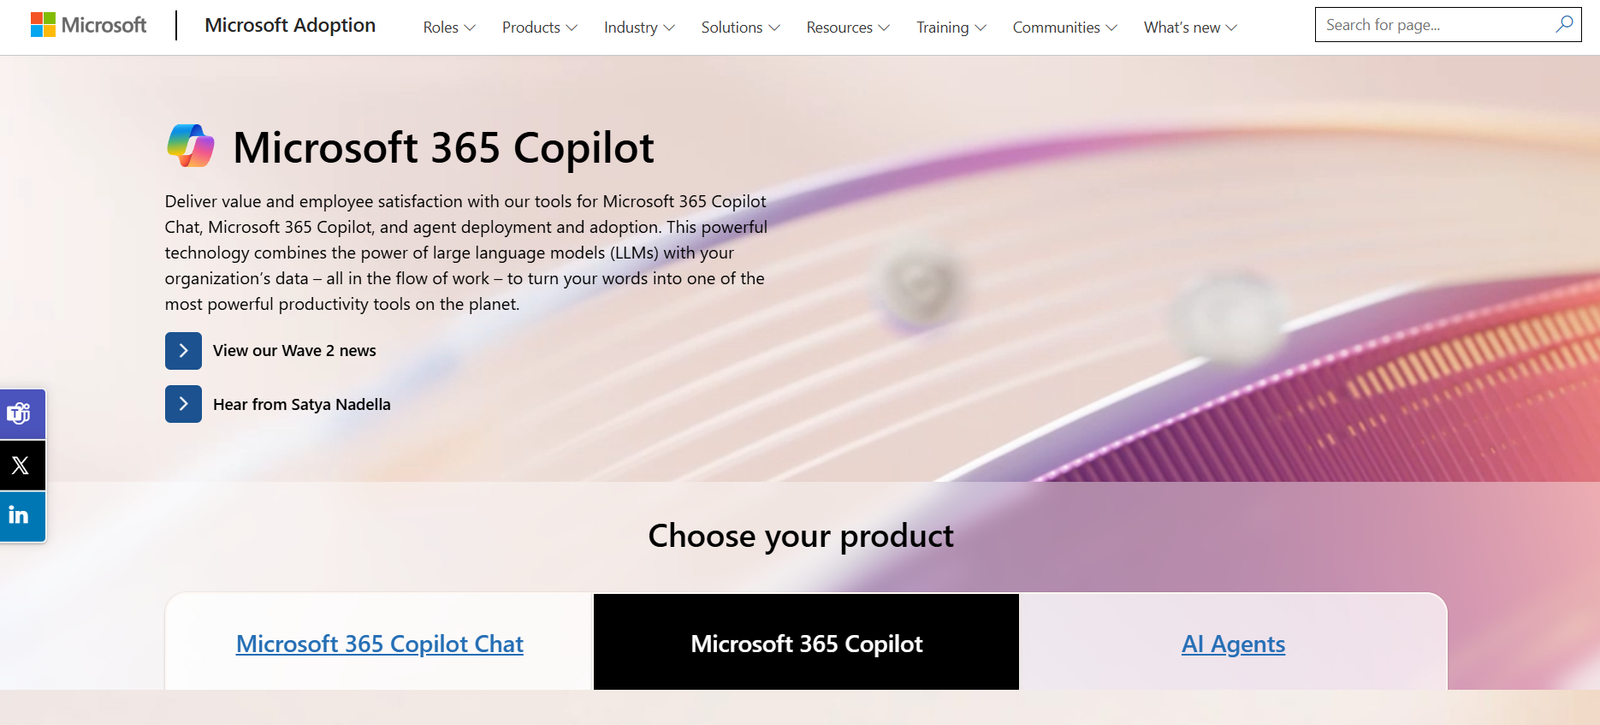Focus the Search for page input field

[1435, 25]
